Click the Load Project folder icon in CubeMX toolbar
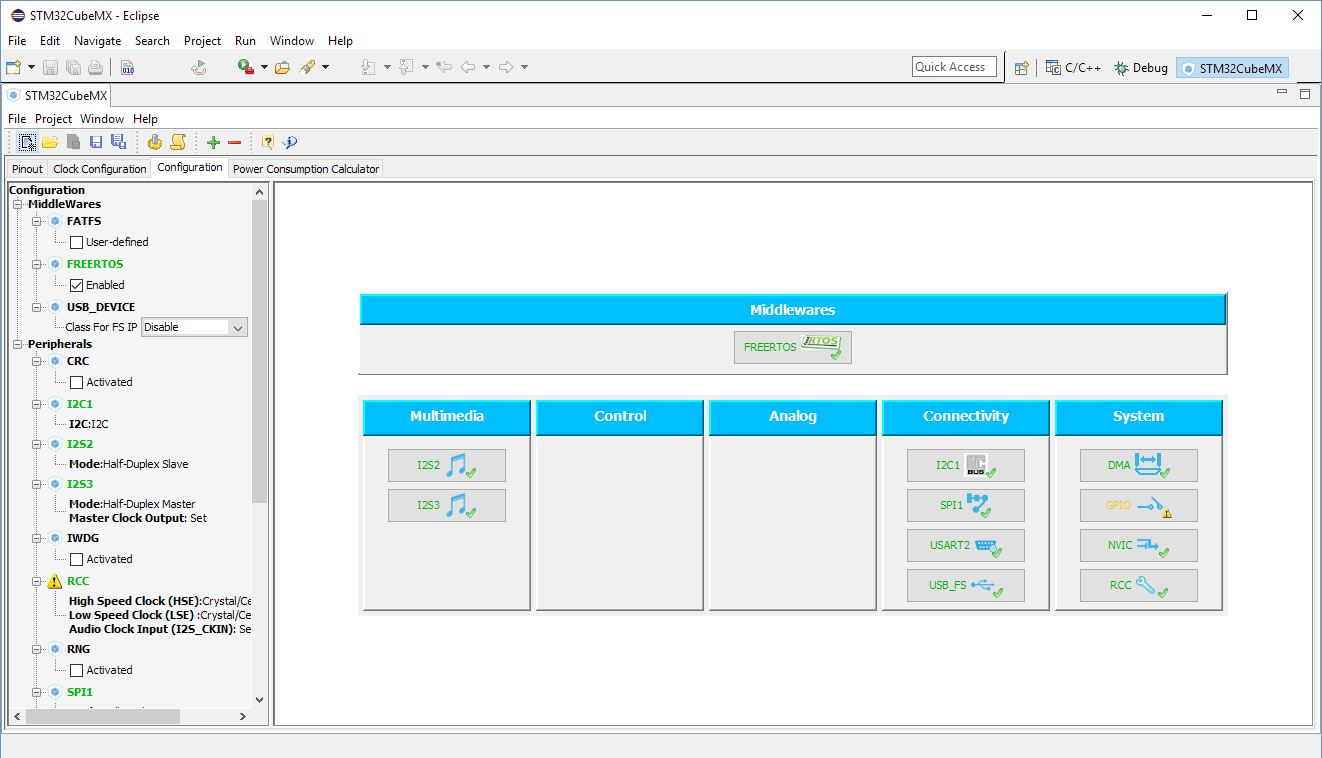Screen dimensions: 1322x758 (50, 142)
